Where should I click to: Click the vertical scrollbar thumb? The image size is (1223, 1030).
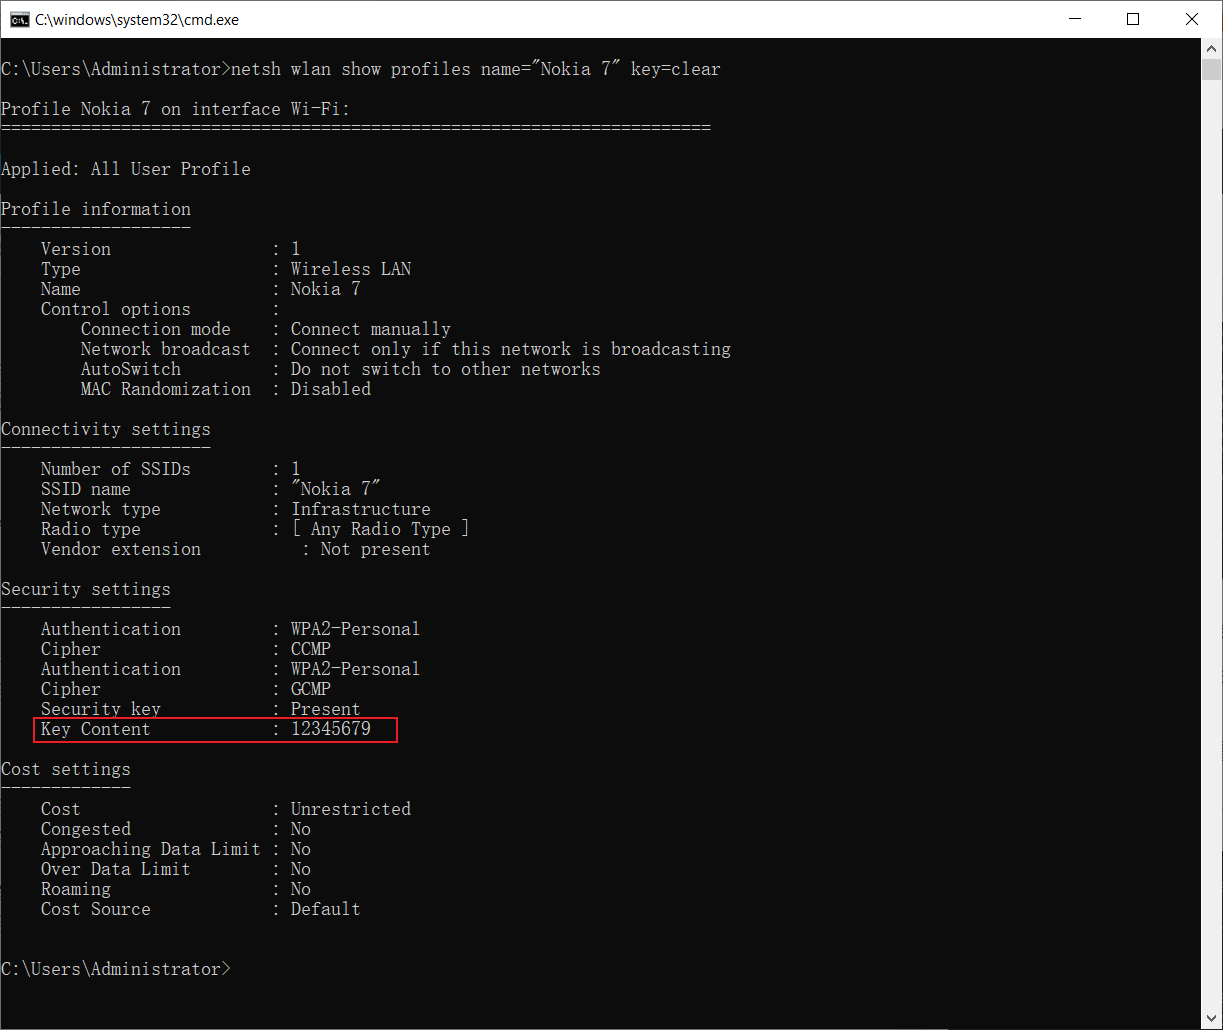1212,70
